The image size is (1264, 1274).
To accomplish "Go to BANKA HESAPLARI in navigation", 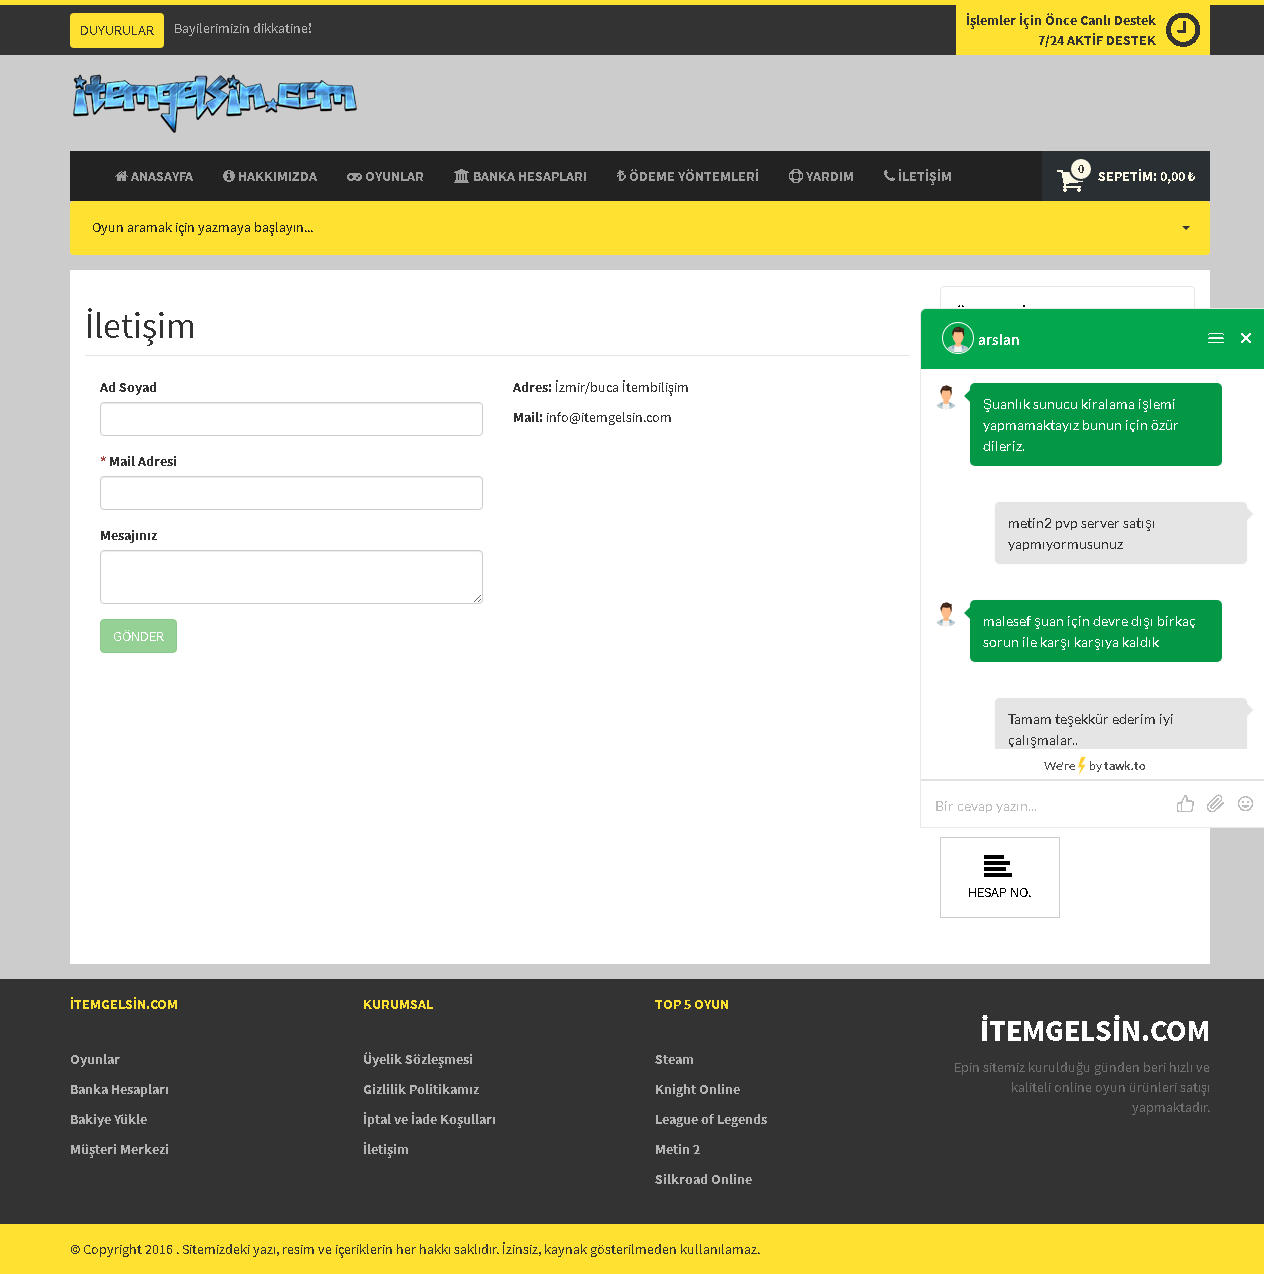I will 520,177.
